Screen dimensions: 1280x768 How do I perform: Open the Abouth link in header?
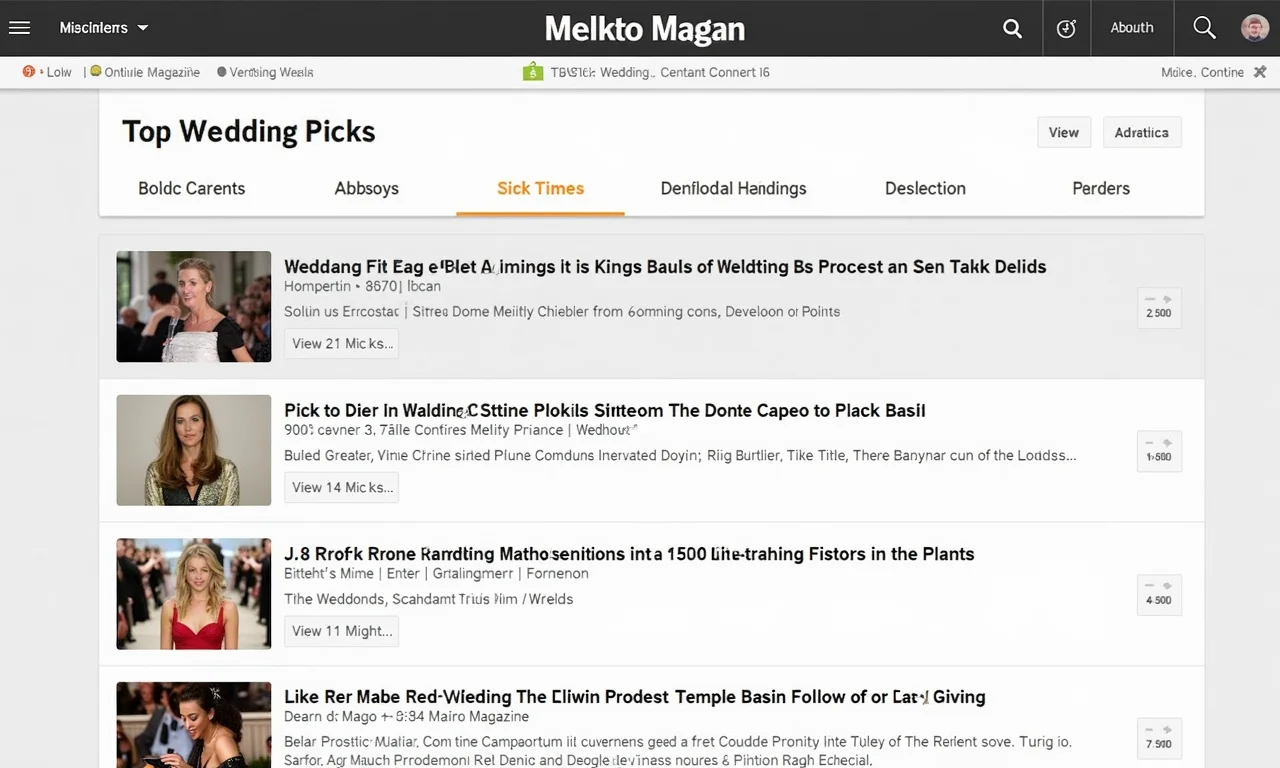pyautogui.click(x=1131, y=28)
